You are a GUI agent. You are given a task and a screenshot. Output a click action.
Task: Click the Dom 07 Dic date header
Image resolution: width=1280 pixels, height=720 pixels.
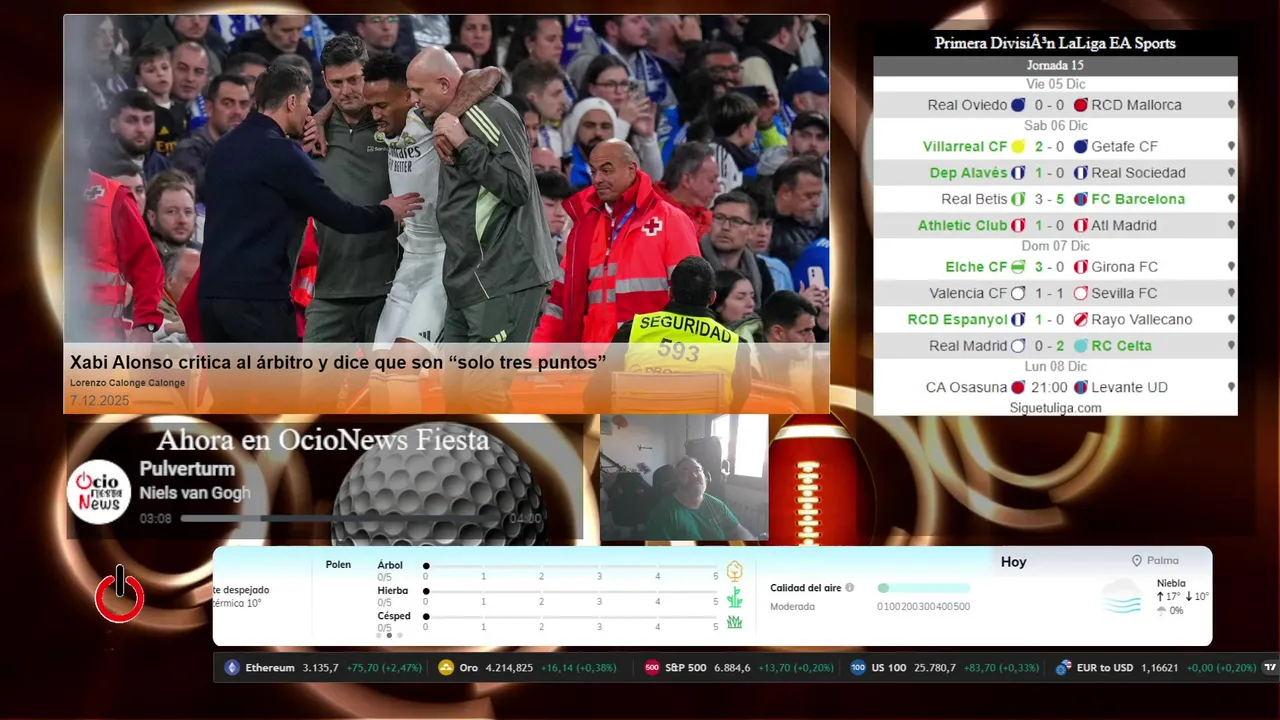1055,246
